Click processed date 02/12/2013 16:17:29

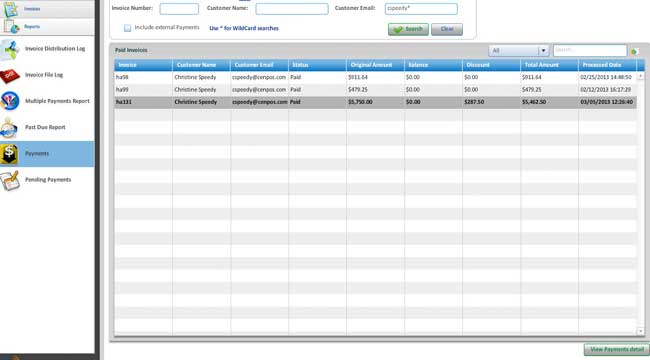point(606,90)
